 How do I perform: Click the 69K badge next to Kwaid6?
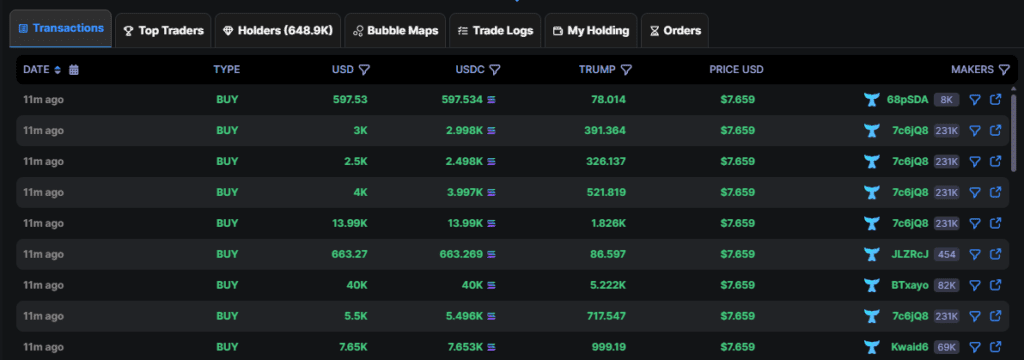(946, 347)
